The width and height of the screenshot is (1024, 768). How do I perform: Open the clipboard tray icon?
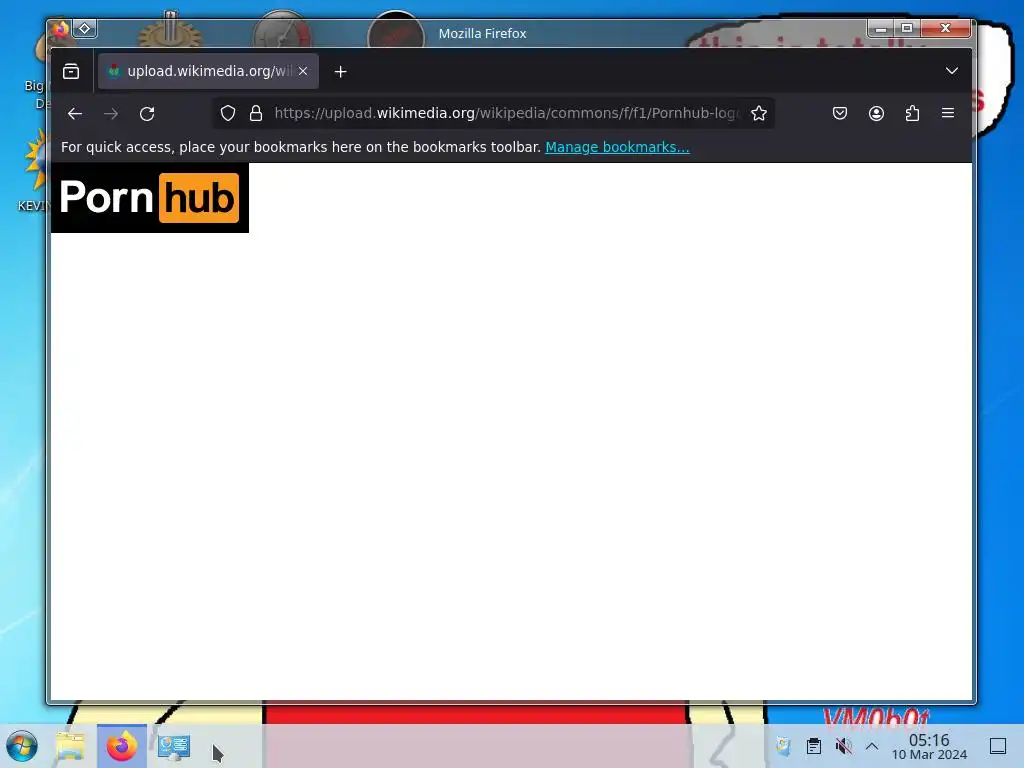[x=814, y=746]
